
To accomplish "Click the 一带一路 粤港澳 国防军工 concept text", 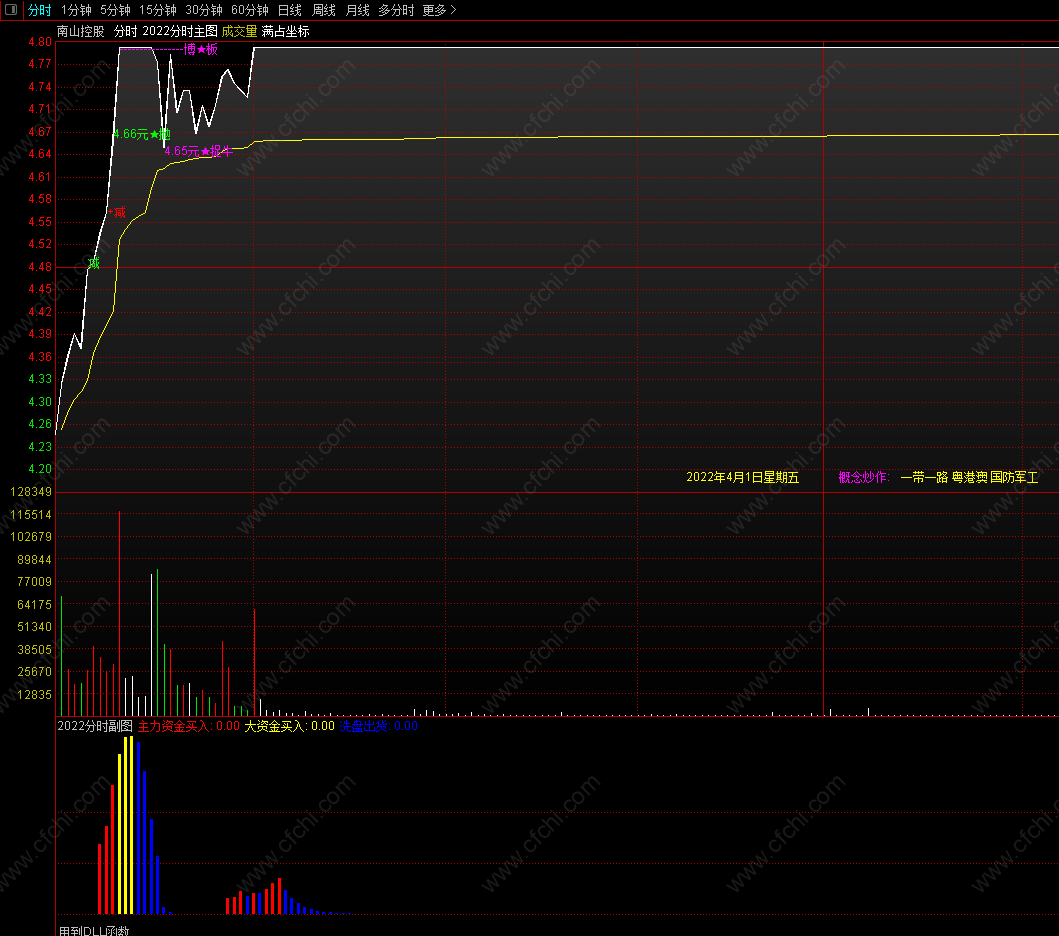I will pyautogui.click(x=969, y=477).
